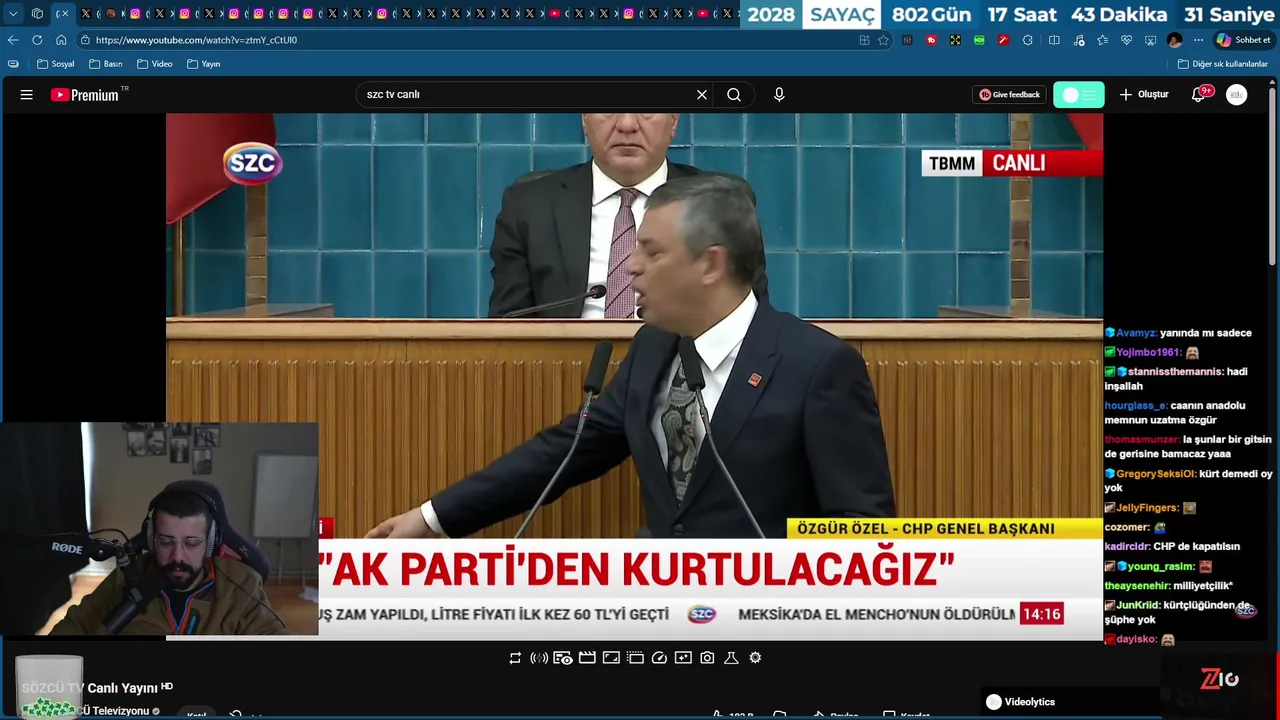The width and height of the screenshot is (1280, 720).
Task: Click the Oluştur create button
Action: [x=1144, y=95]
